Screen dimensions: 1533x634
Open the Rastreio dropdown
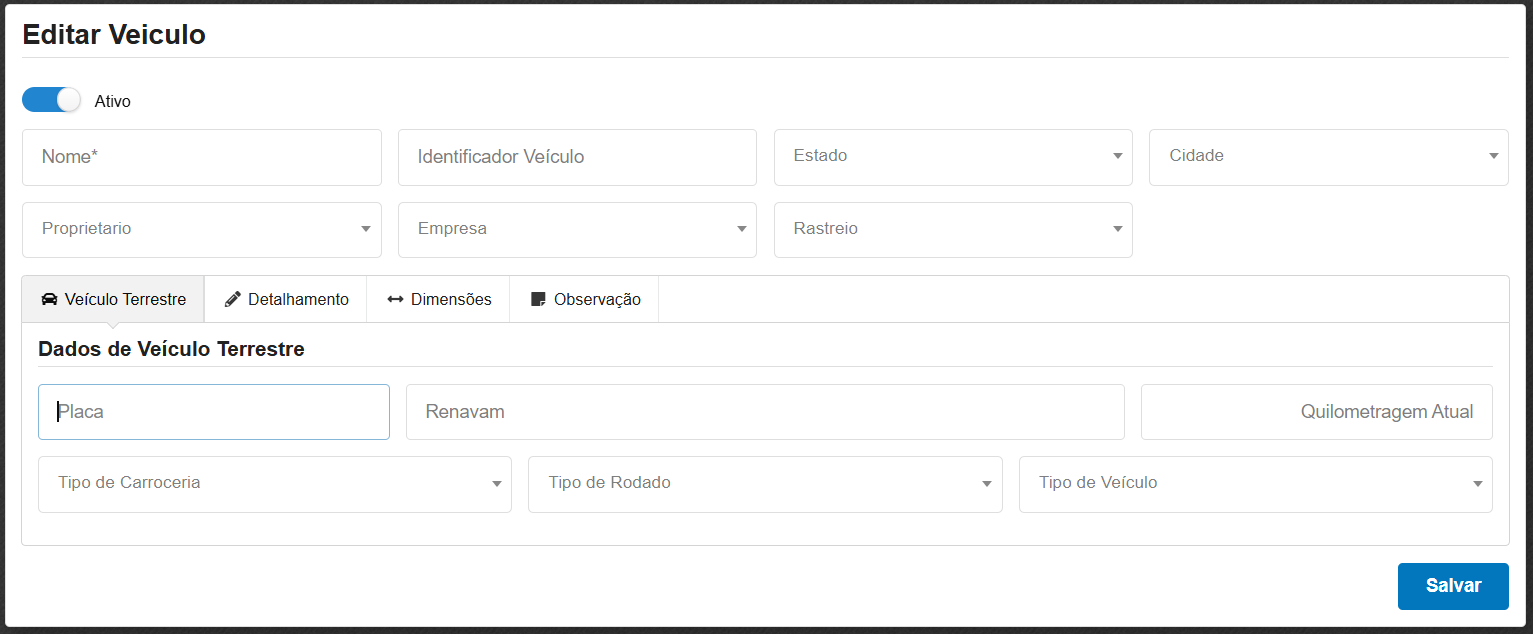(x=952, y=230)
